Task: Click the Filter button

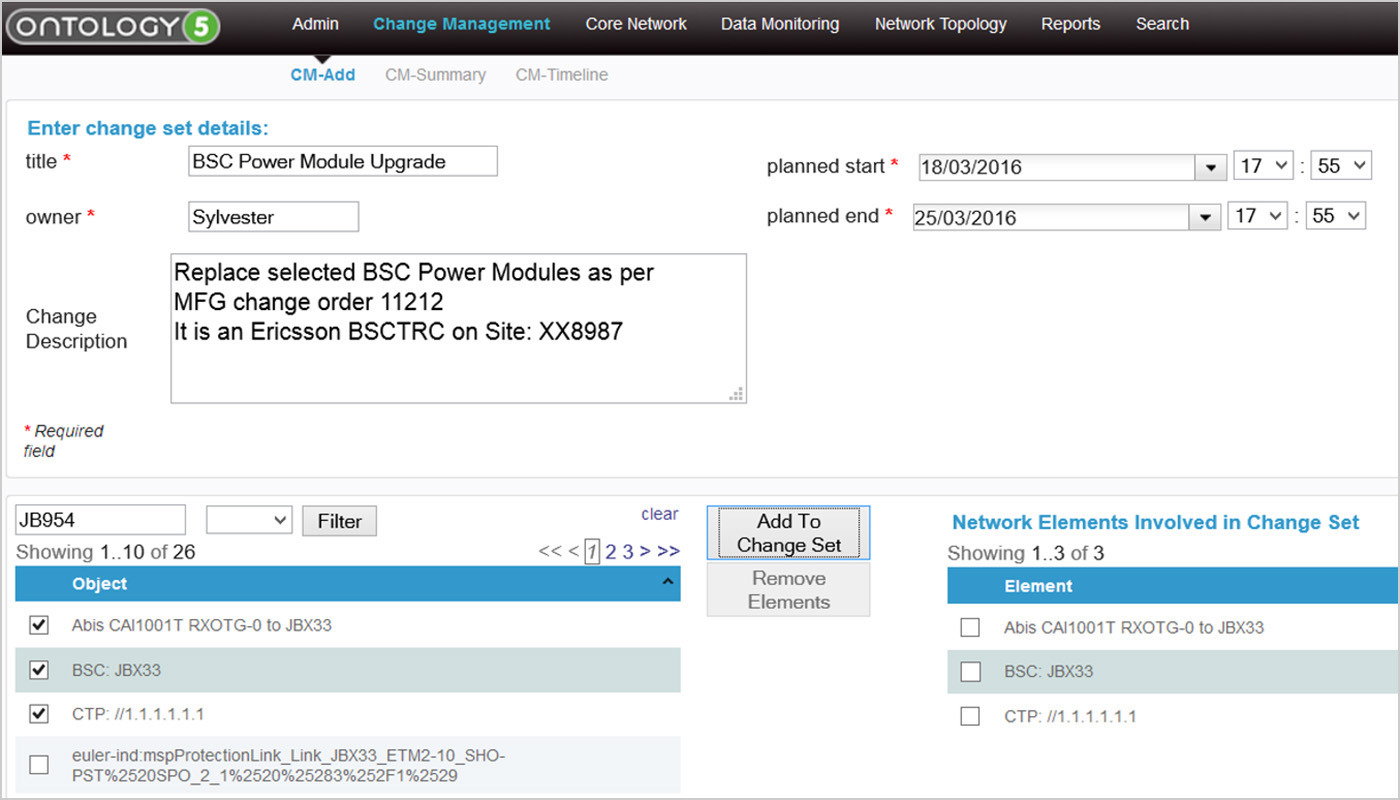Action: coord(339,521)
